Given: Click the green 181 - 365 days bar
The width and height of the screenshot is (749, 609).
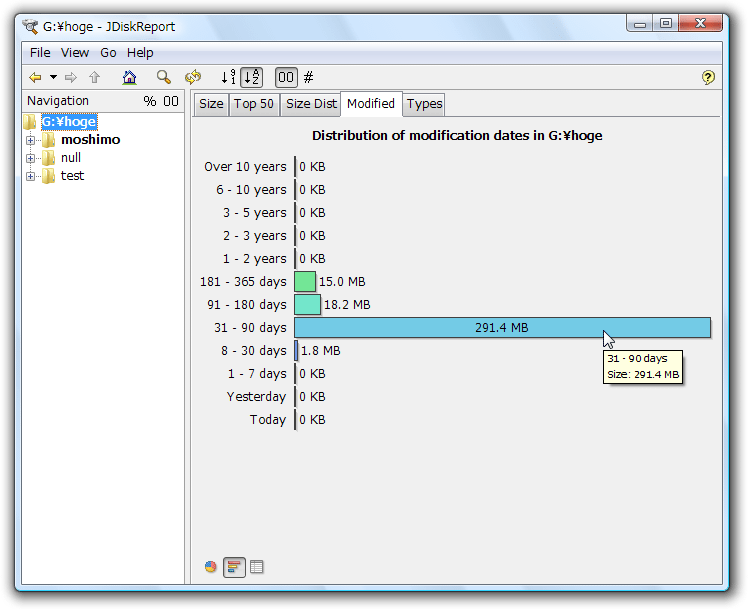Looking at the screenshot, I should (x=305, y=281).
